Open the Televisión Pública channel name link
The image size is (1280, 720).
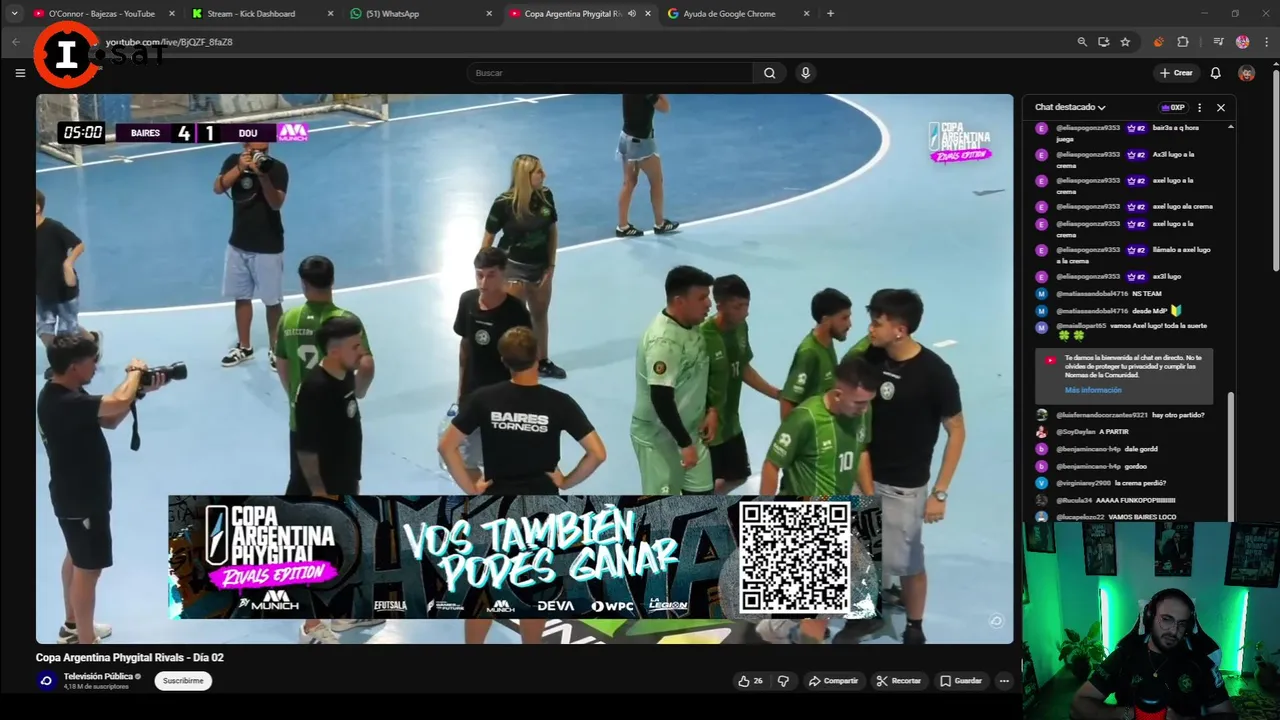tap(99, 676)
